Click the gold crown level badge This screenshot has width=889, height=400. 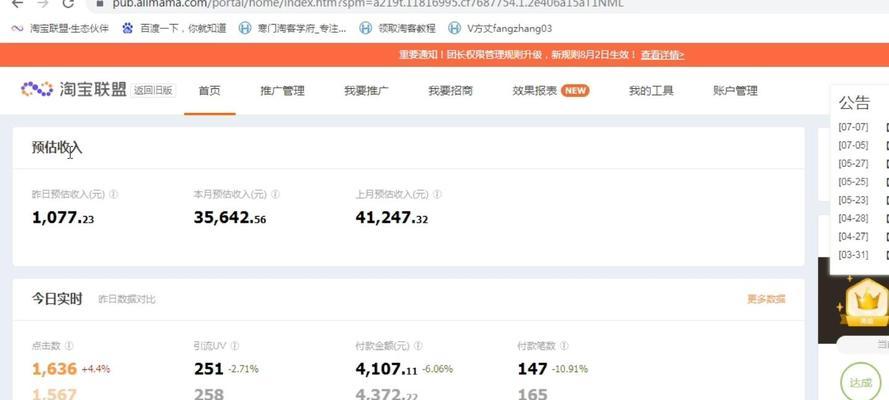coord(866,303)
